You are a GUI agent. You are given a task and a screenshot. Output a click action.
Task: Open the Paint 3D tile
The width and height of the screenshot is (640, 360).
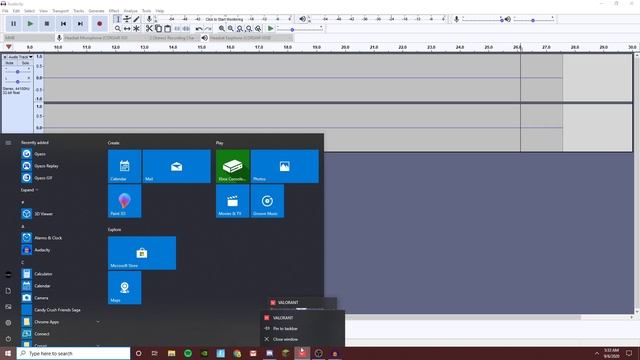[x=124, y=201]
